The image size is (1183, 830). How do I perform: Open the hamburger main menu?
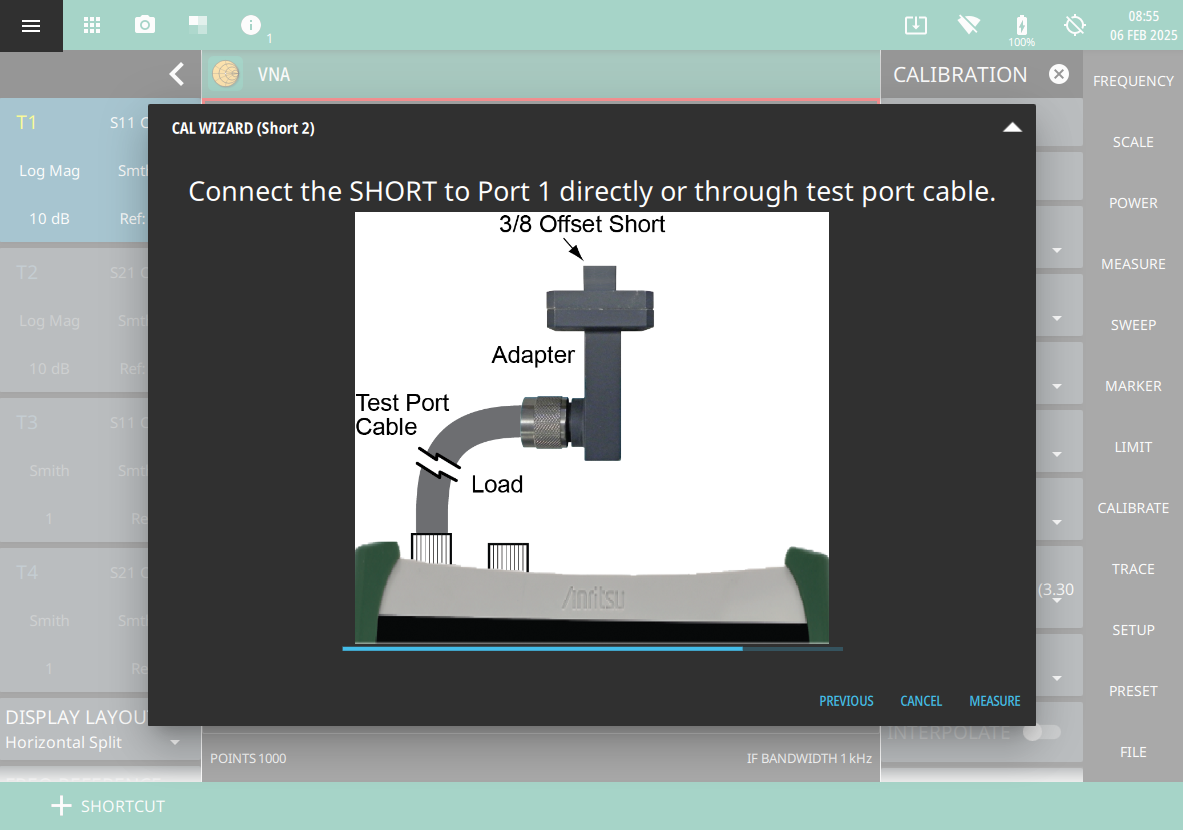[31, 26]
